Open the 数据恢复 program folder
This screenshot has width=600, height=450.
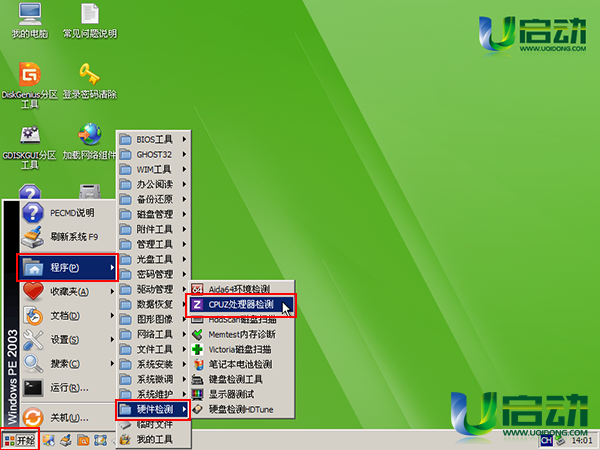(153, 304)
